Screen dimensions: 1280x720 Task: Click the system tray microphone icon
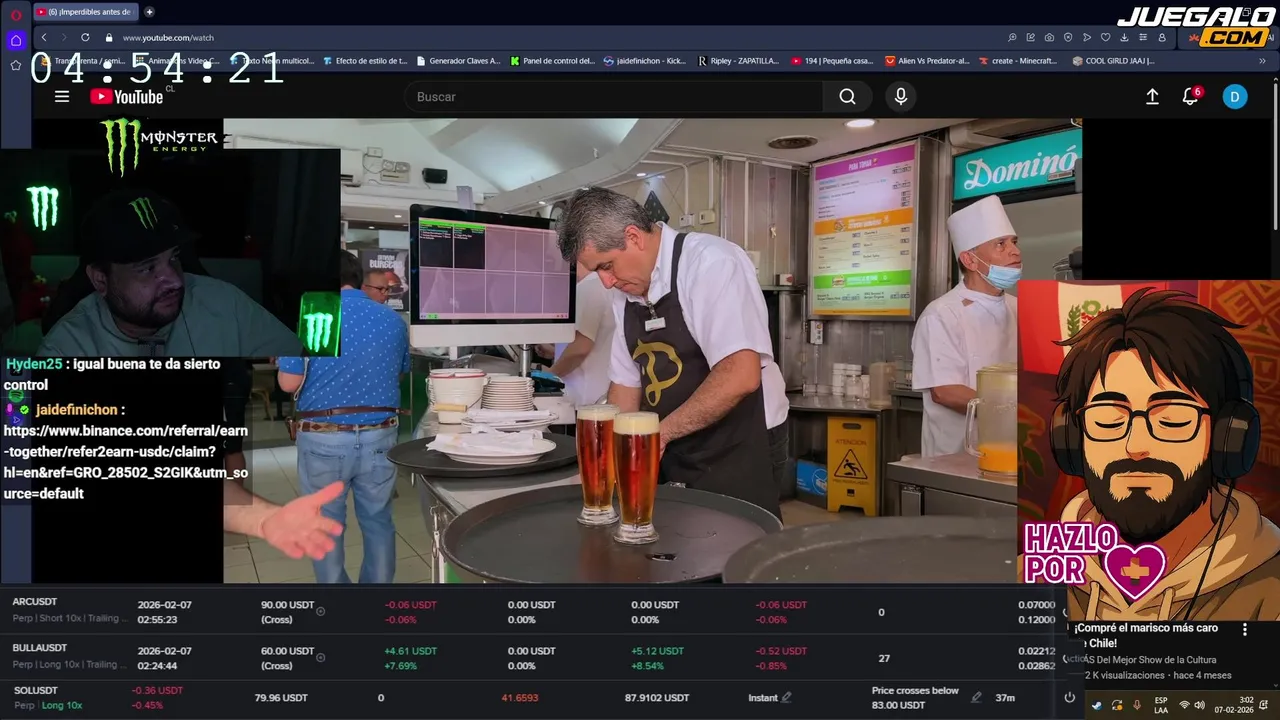click(1137, 706)
